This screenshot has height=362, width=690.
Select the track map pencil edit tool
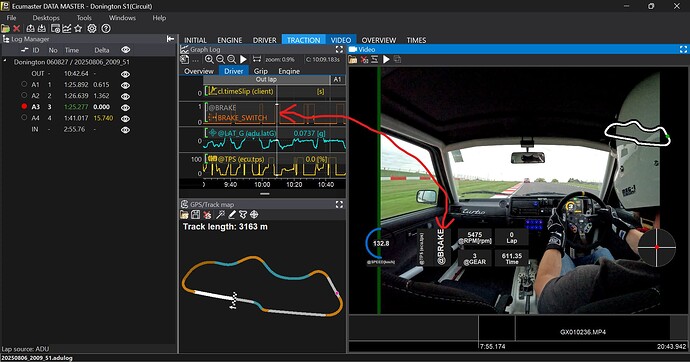click(x=231, y=215)
